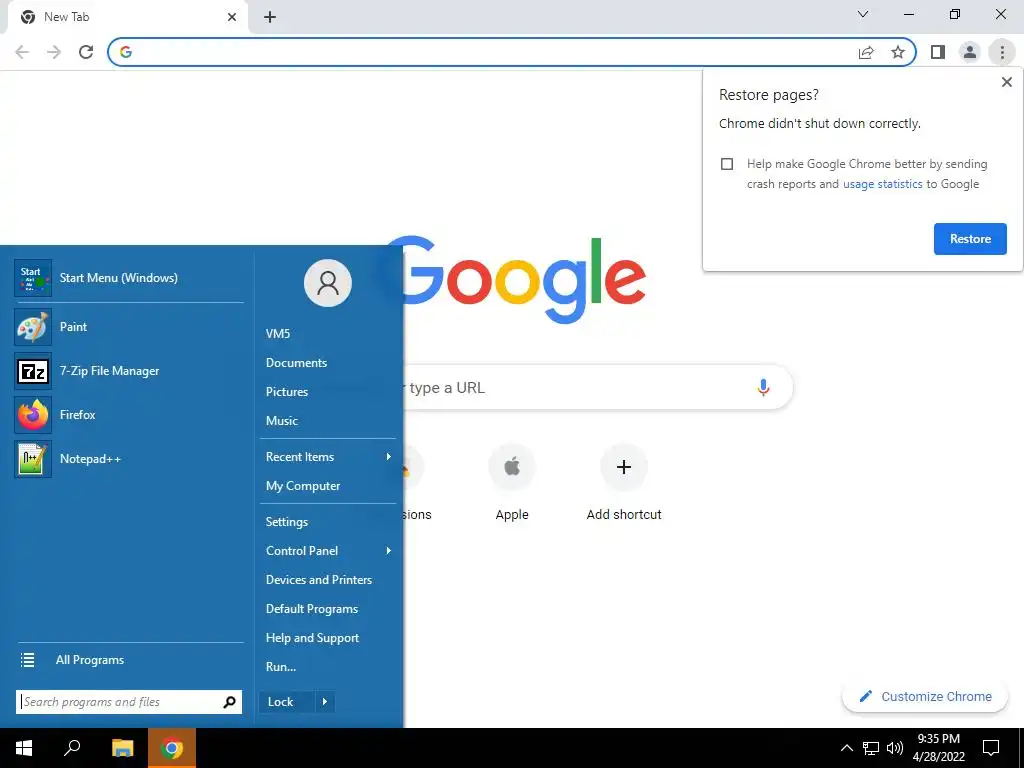The width and height of the screenshot is (1024, 768).
Task: Open the notification center icon
Action: [x=991, y=748]
